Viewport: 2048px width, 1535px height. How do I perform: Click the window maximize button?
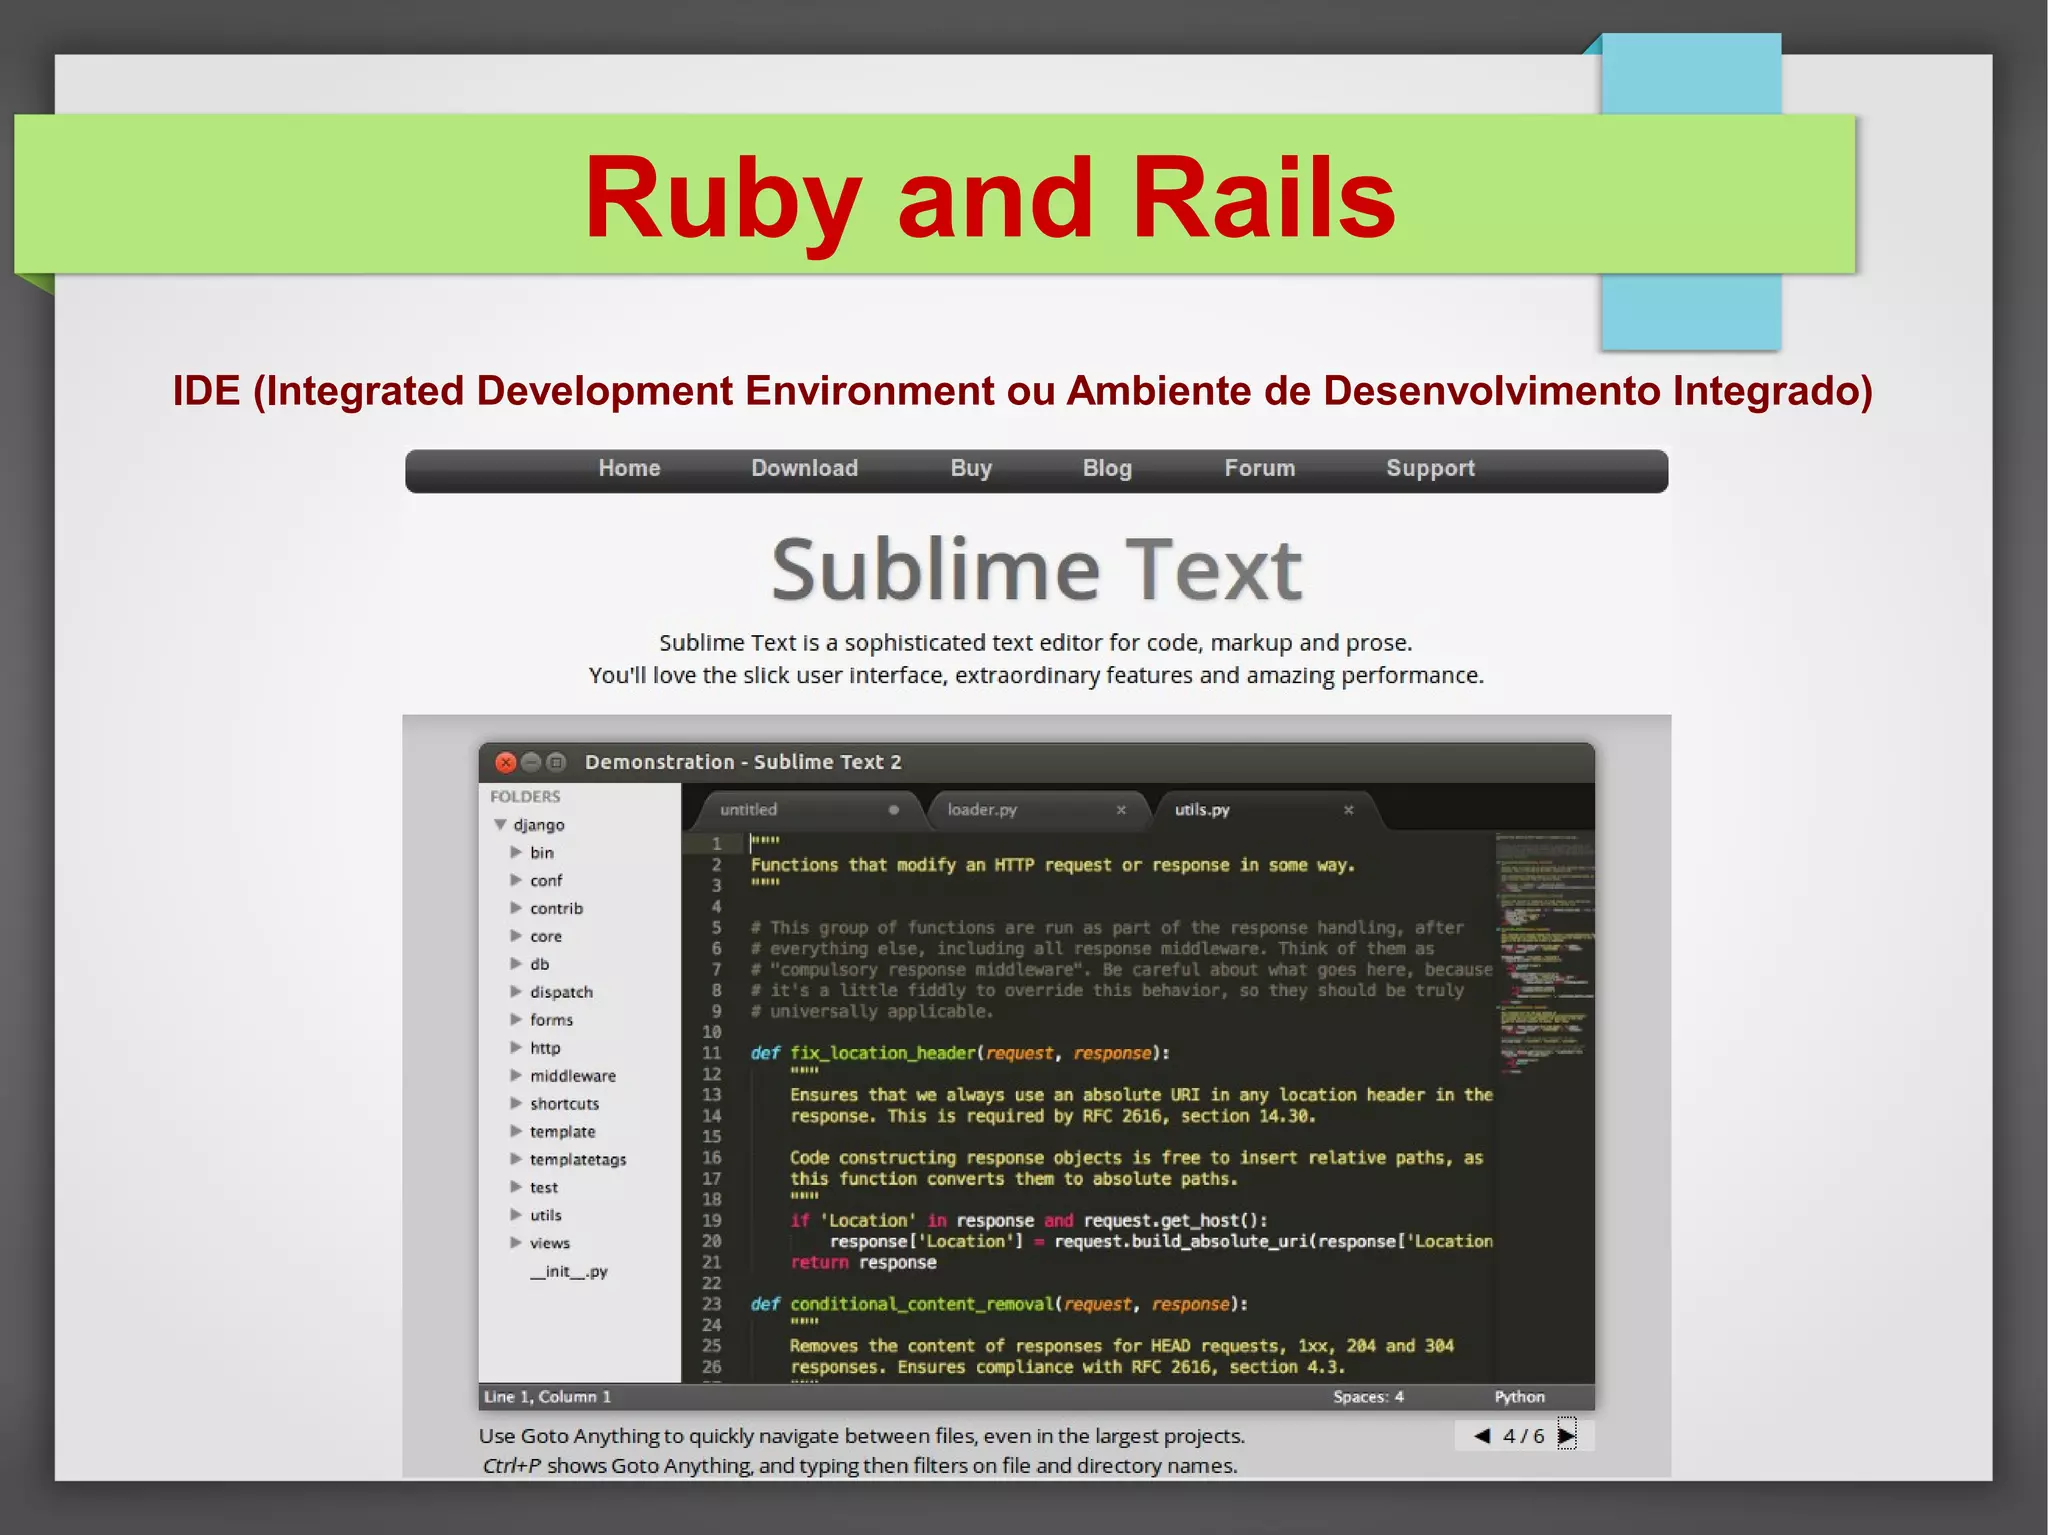point(556,762)
